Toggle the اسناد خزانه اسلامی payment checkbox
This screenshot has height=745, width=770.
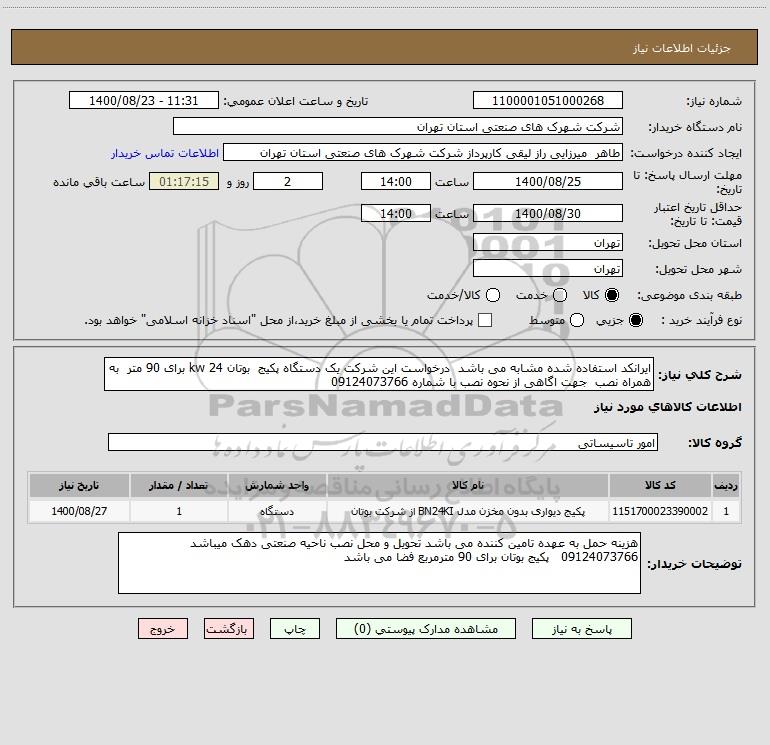click(485, 320)
